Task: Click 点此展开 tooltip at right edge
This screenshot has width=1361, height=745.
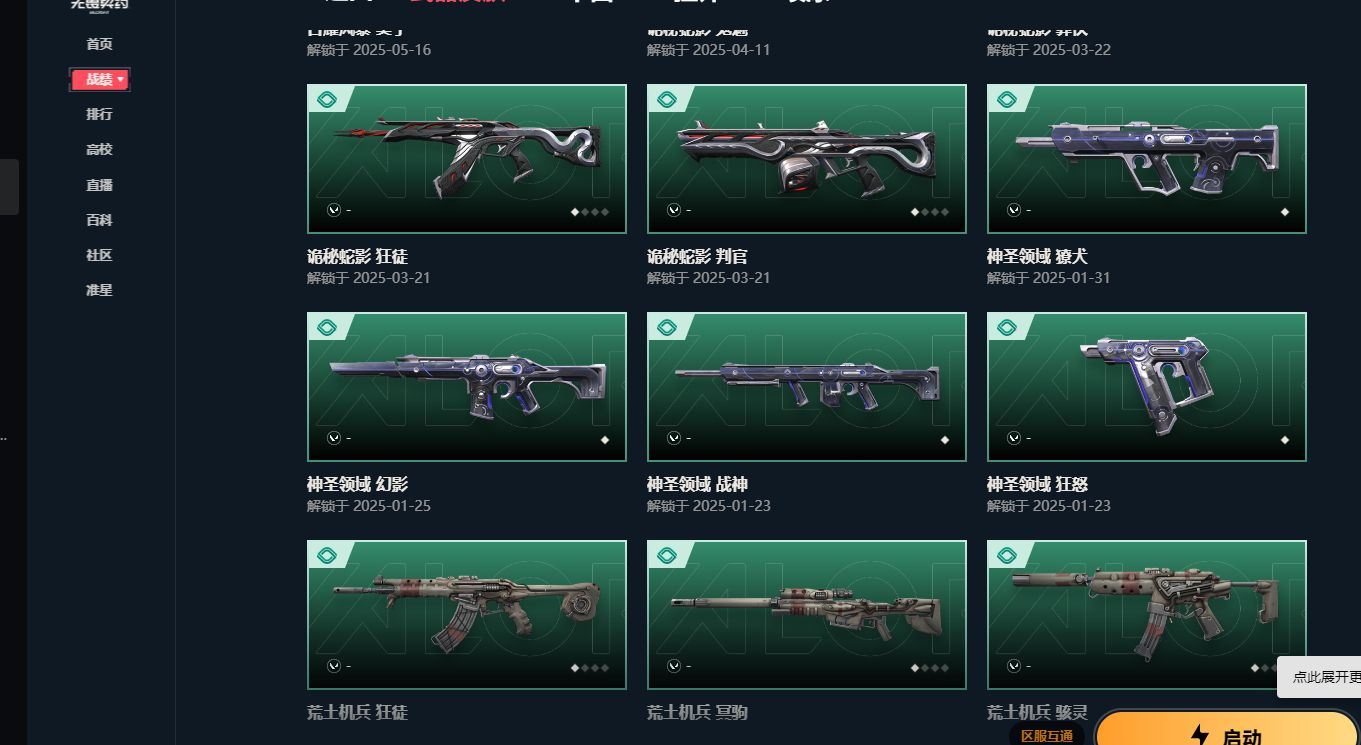Action: (x=1320, y=677)
